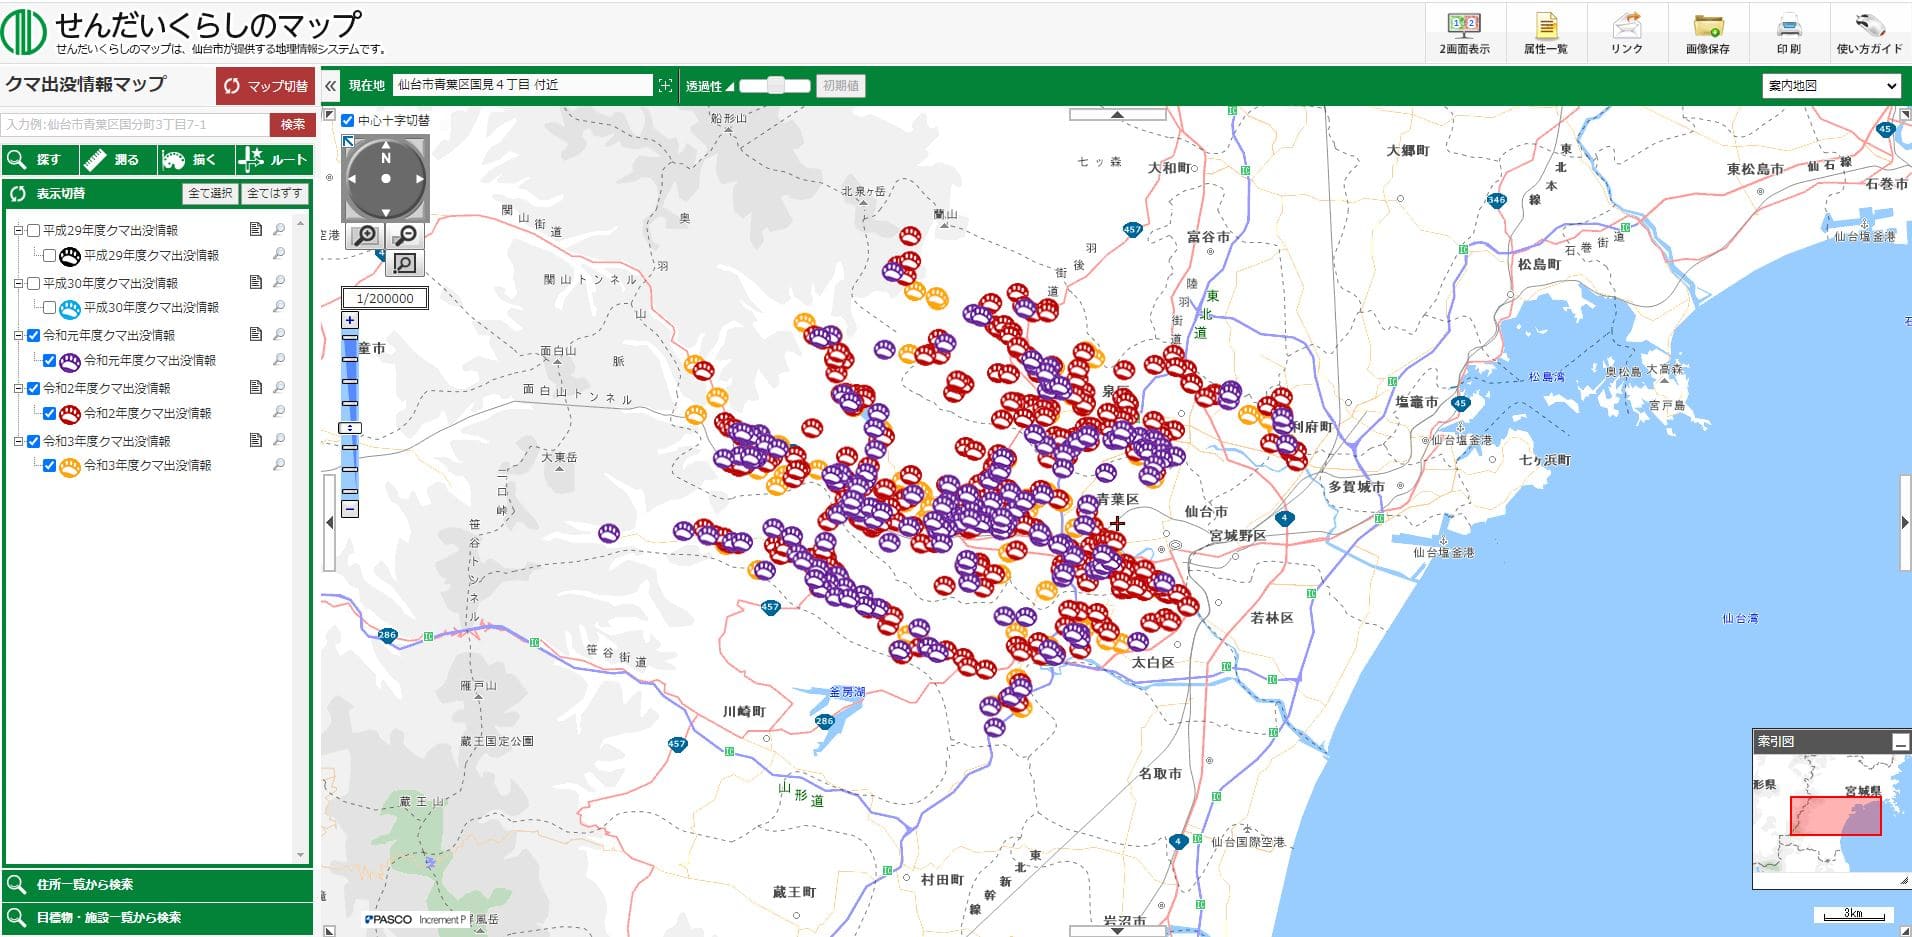
Task: Switch to the ルート route tab
Action: (x=274, y=160)
